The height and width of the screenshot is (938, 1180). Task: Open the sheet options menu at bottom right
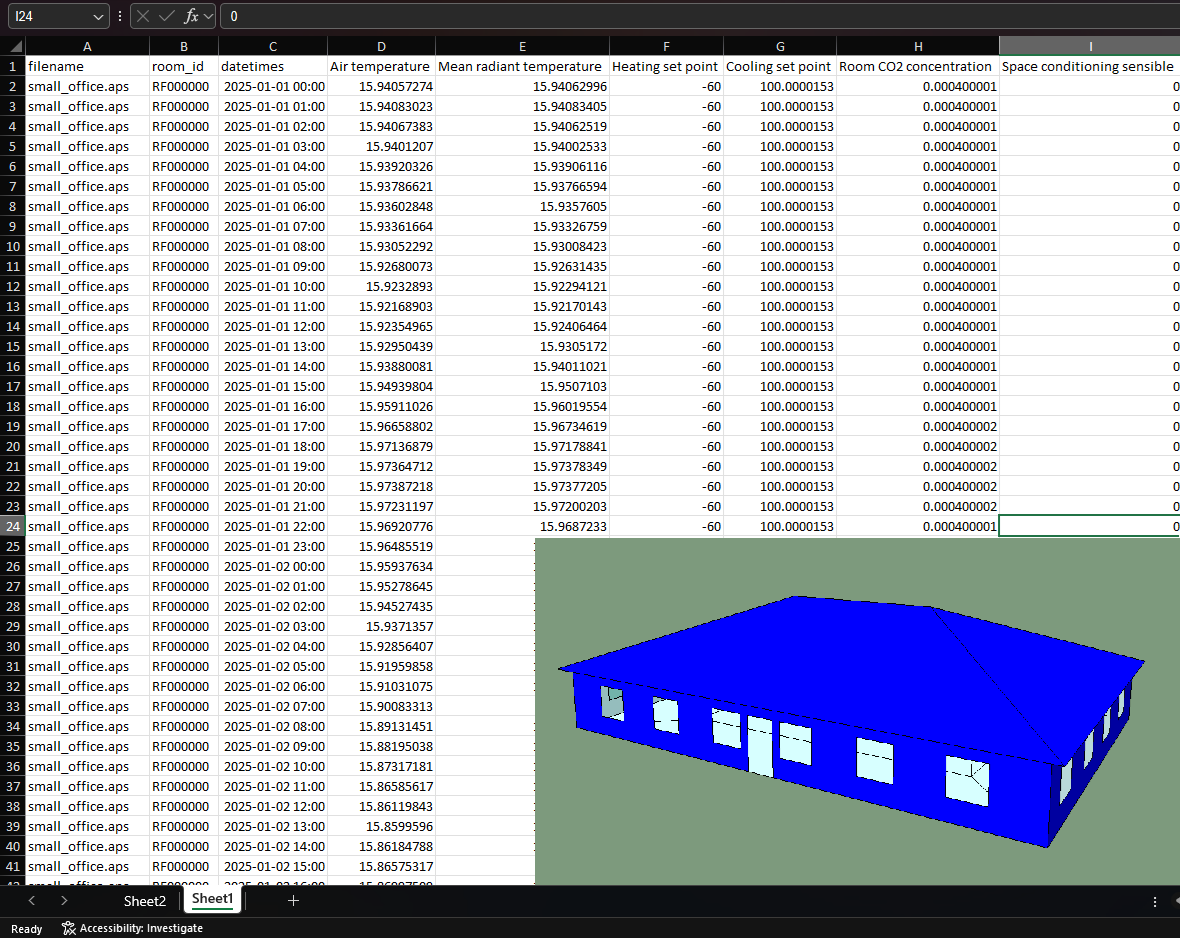(x=1157, y=901)
